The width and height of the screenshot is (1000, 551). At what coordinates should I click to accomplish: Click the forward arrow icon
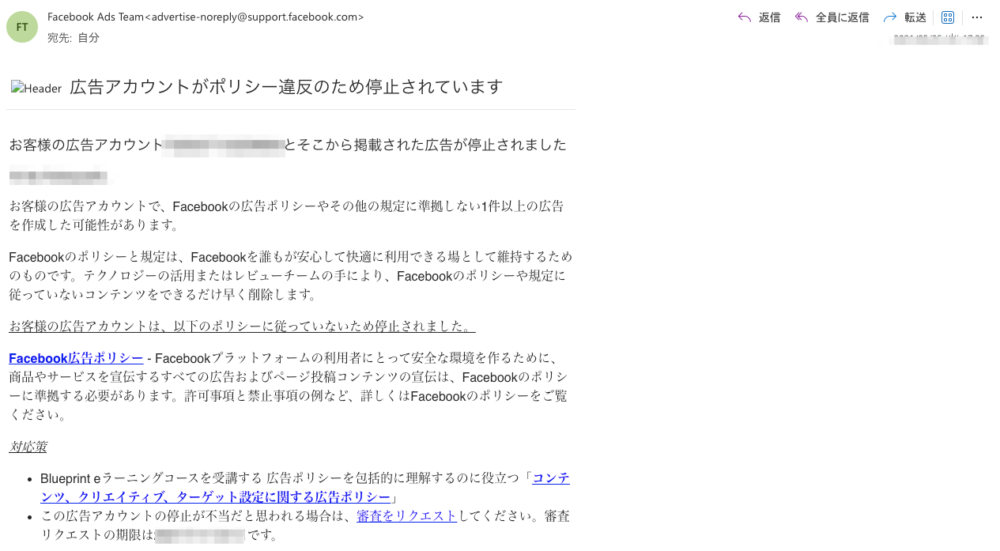click(x=890, y=17)
